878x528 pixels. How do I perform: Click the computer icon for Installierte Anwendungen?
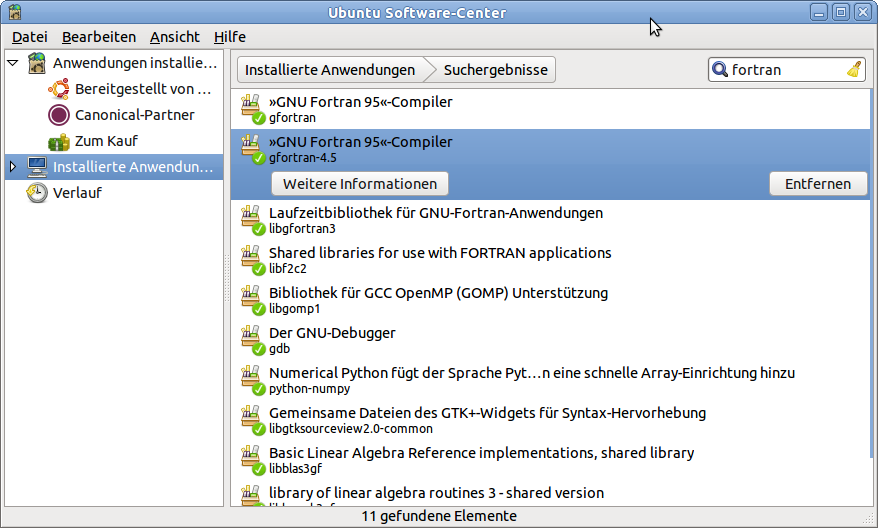37,167
